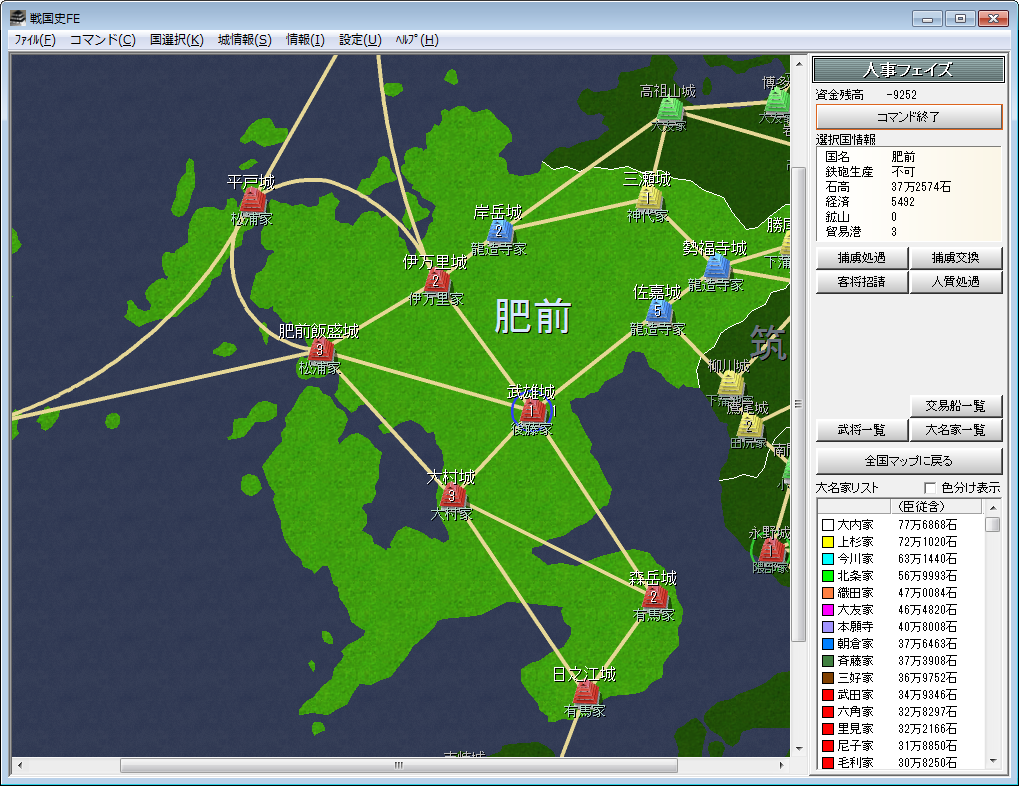The height and width of the screenshot is (786, 1019).
Task: Choose the 肥前飯盛城 castle on the map
Action: click(320, 350)
